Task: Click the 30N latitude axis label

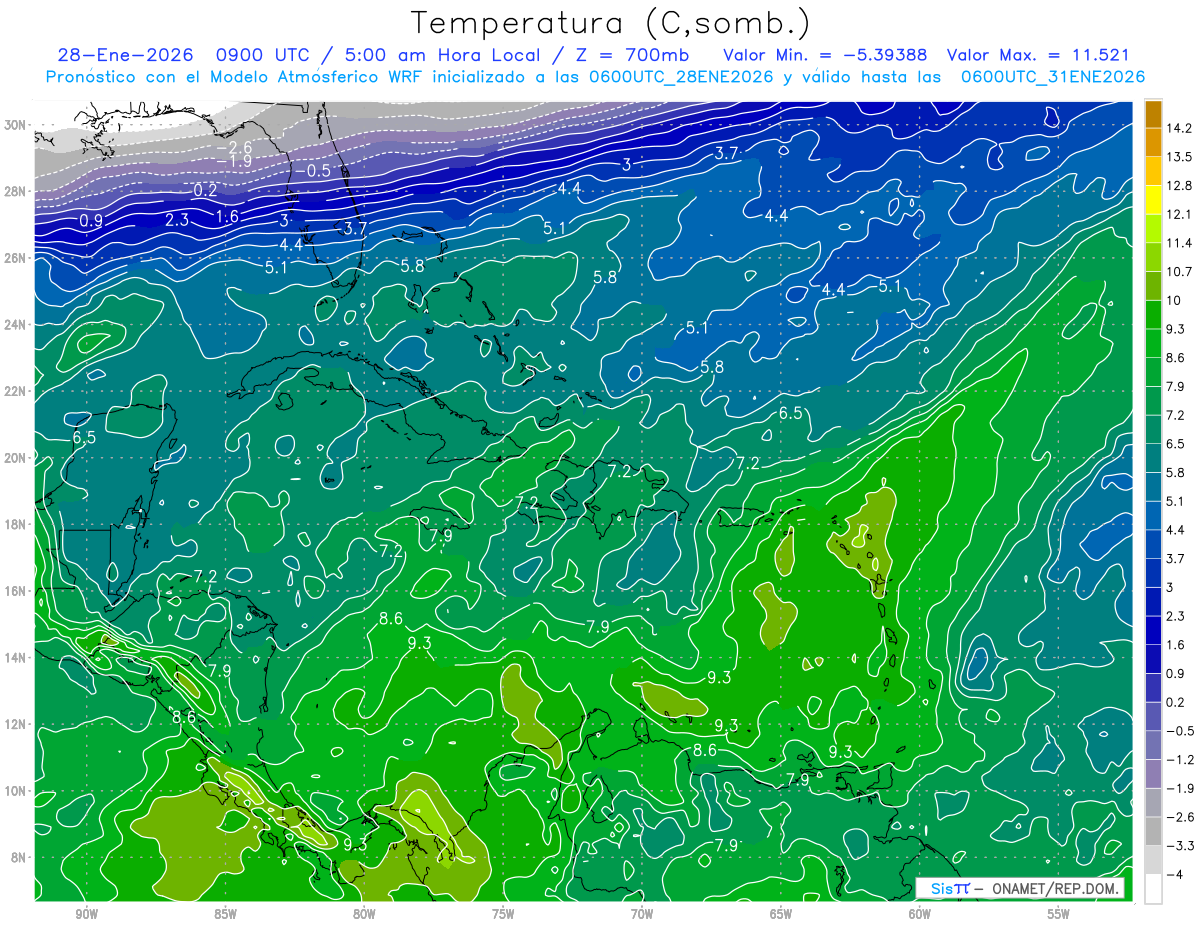Action: [17, 125]
